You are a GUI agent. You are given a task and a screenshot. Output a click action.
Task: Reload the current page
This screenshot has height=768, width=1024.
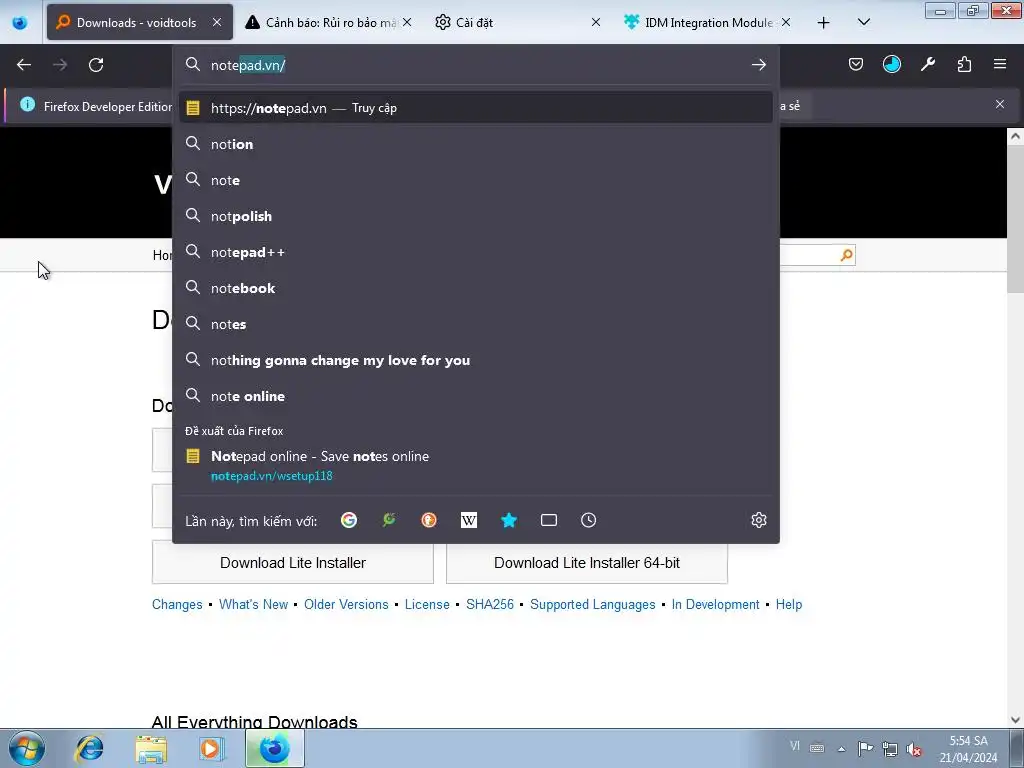(x=96, y=65)
